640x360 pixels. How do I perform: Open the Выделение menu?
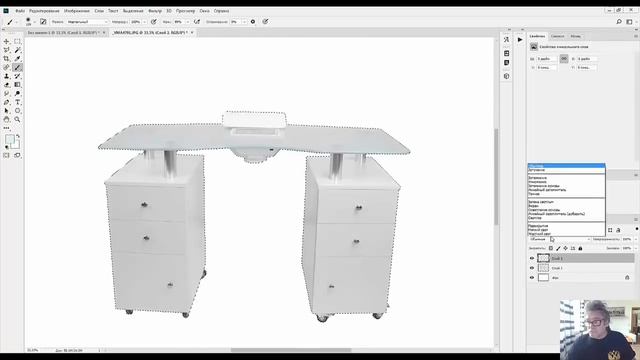[133, 11]
